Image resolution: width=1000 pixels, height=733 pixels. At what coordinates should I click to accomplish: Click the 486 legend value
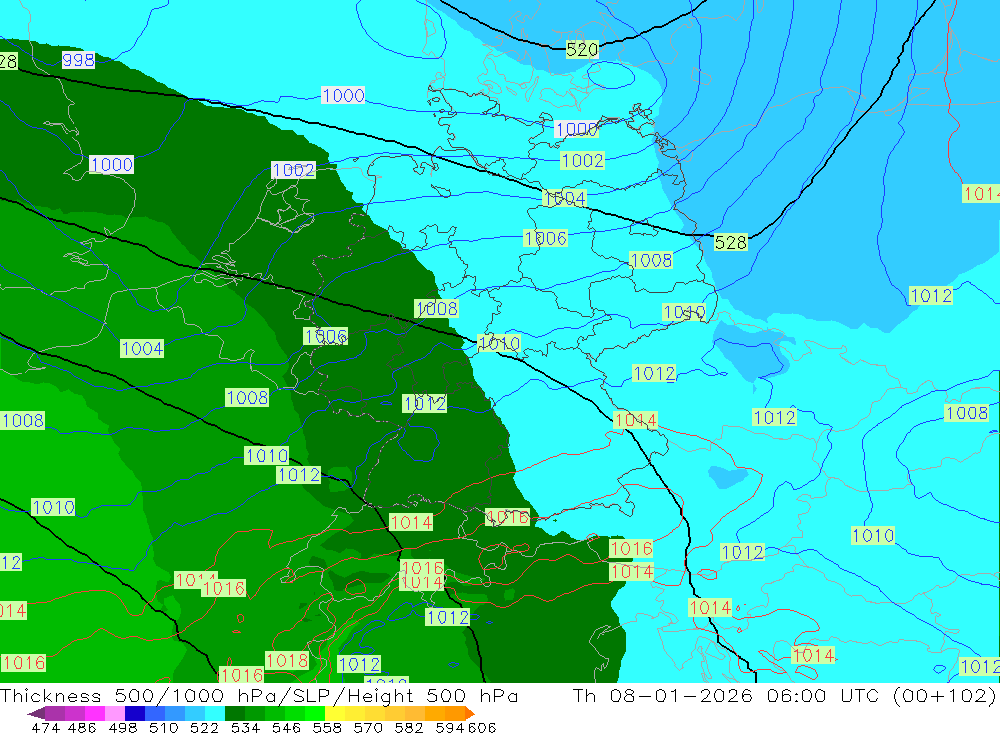82,727
